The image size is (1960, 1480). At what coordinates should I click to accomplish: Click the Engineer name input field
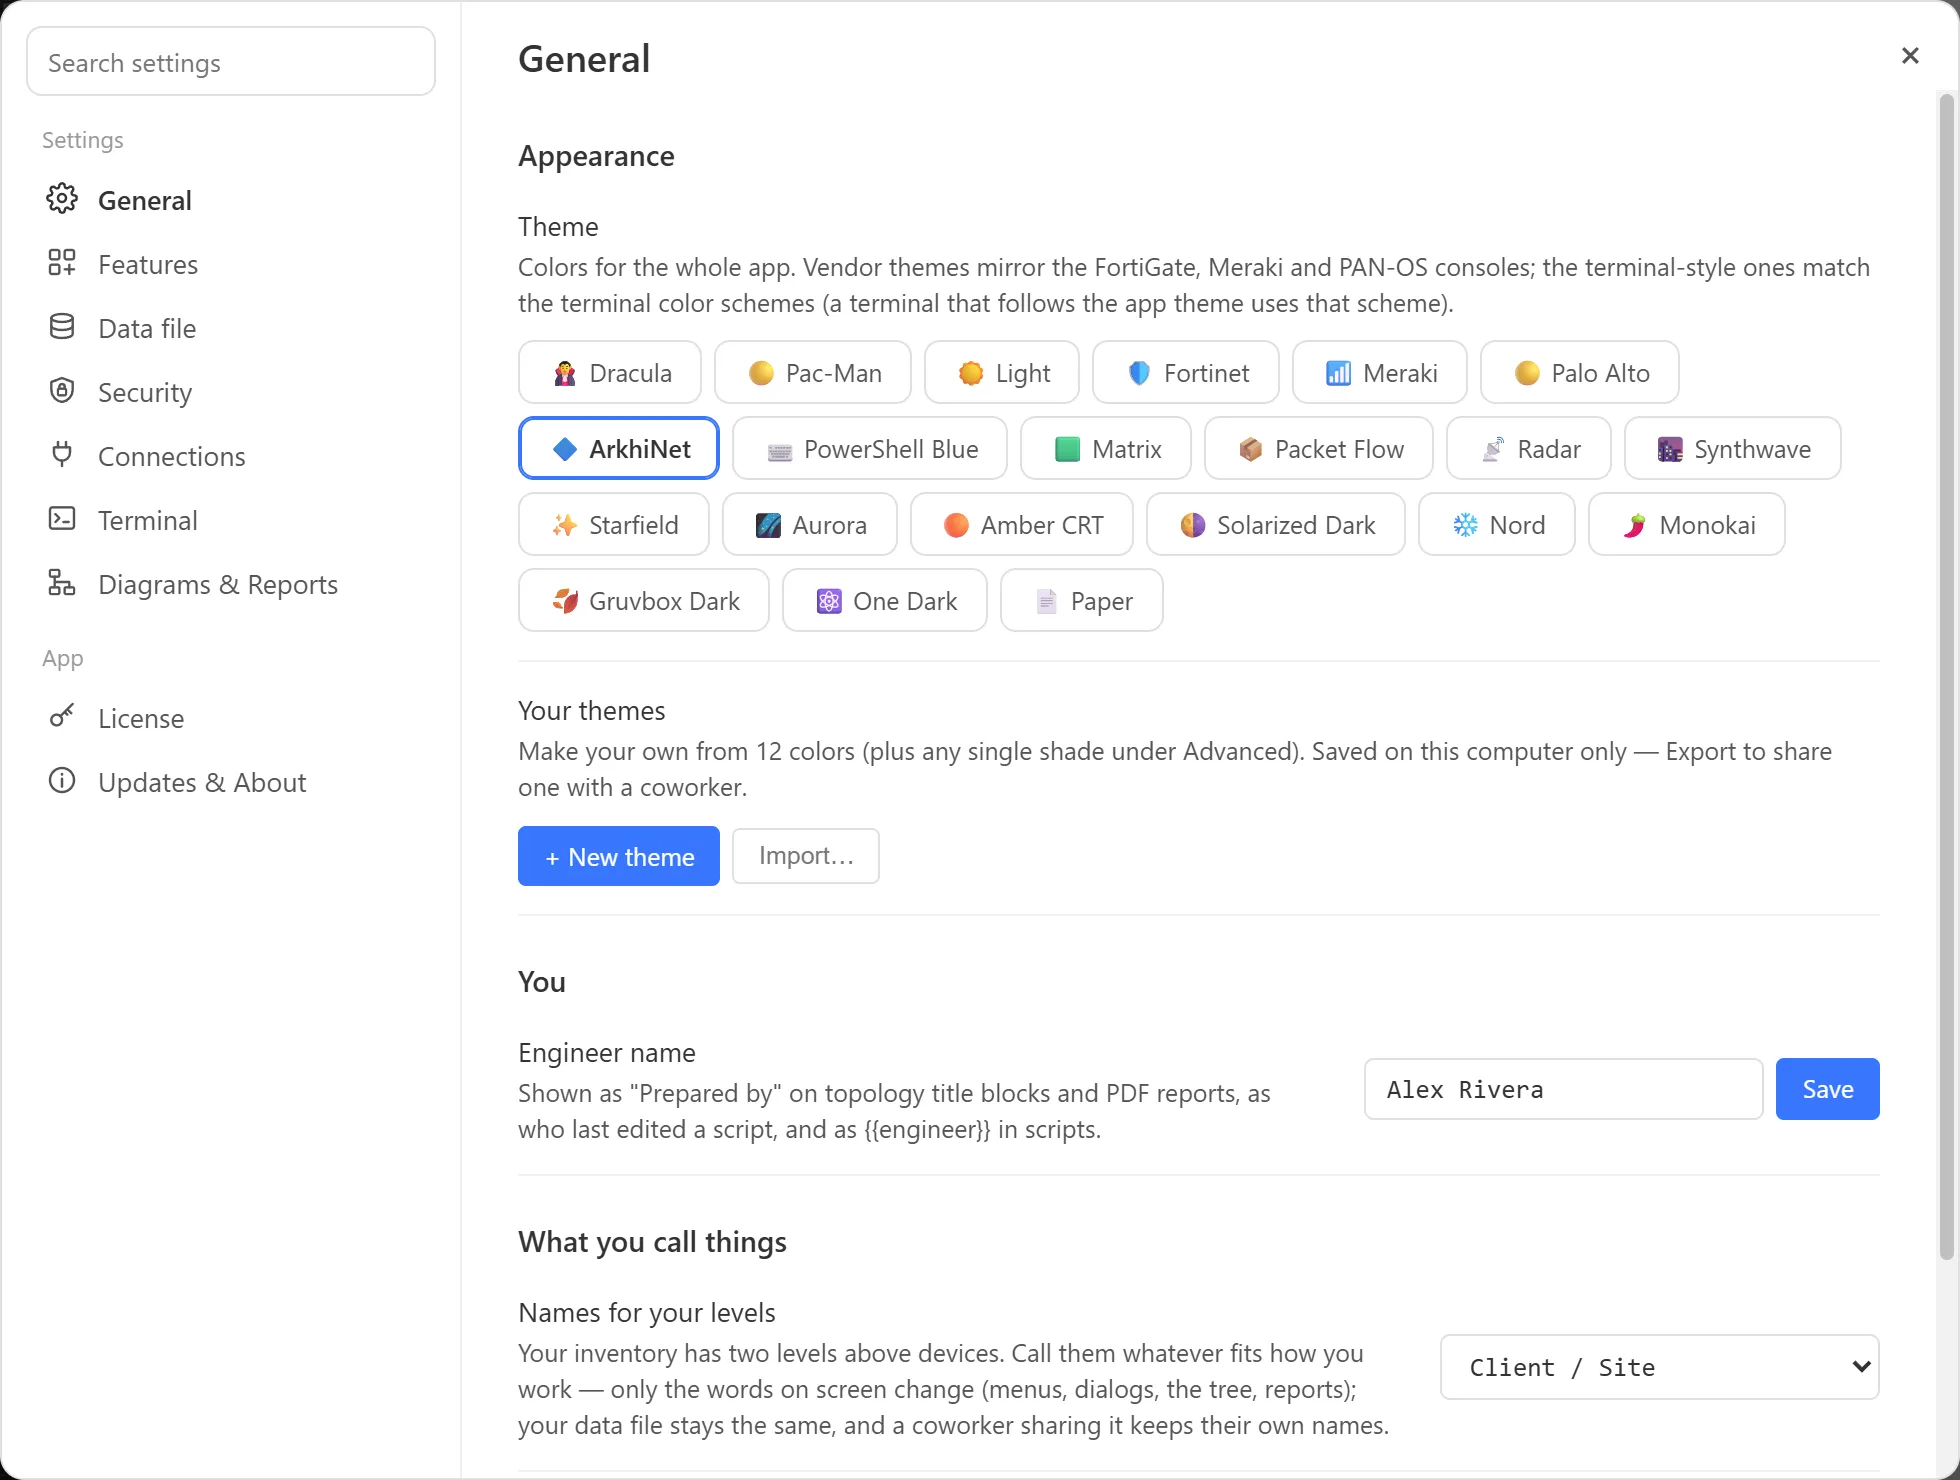point(1564,1089)
